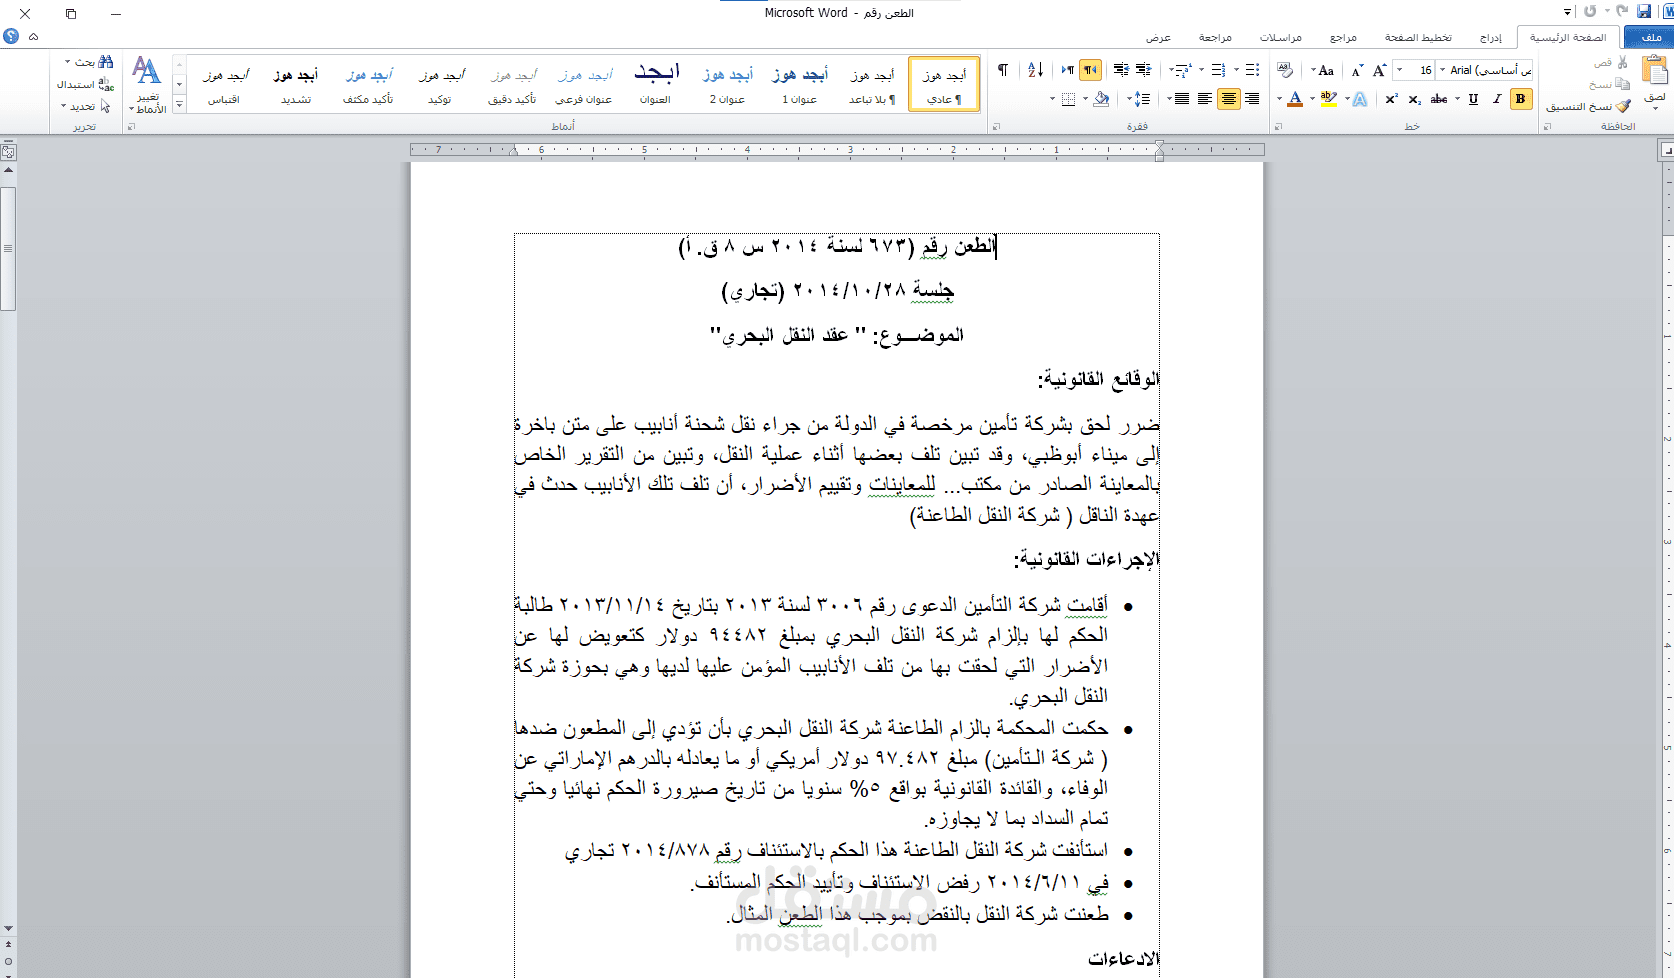Justify text alignment icon
The height and width of the screenshot is (978, 1674).
click(x=1181, y=99)
